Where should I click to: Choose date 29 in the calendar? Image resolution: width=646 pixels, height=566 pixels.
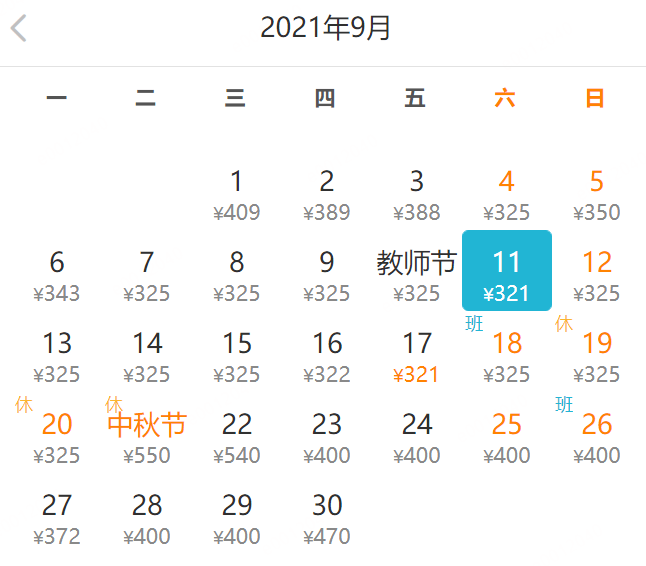point(236,513)
